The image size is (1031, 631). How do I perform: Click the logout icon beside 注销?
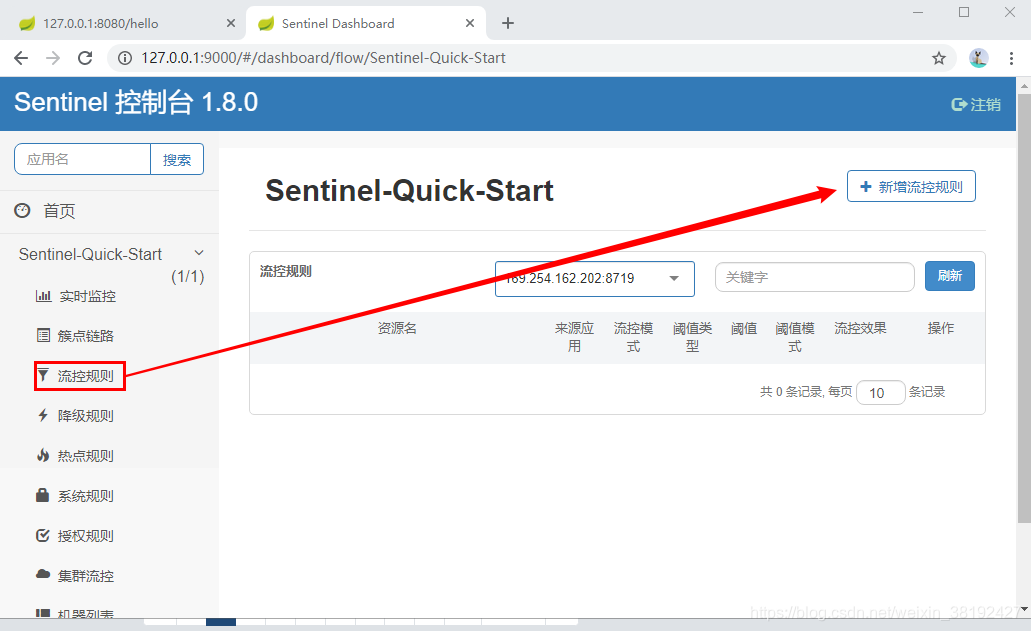959,105
